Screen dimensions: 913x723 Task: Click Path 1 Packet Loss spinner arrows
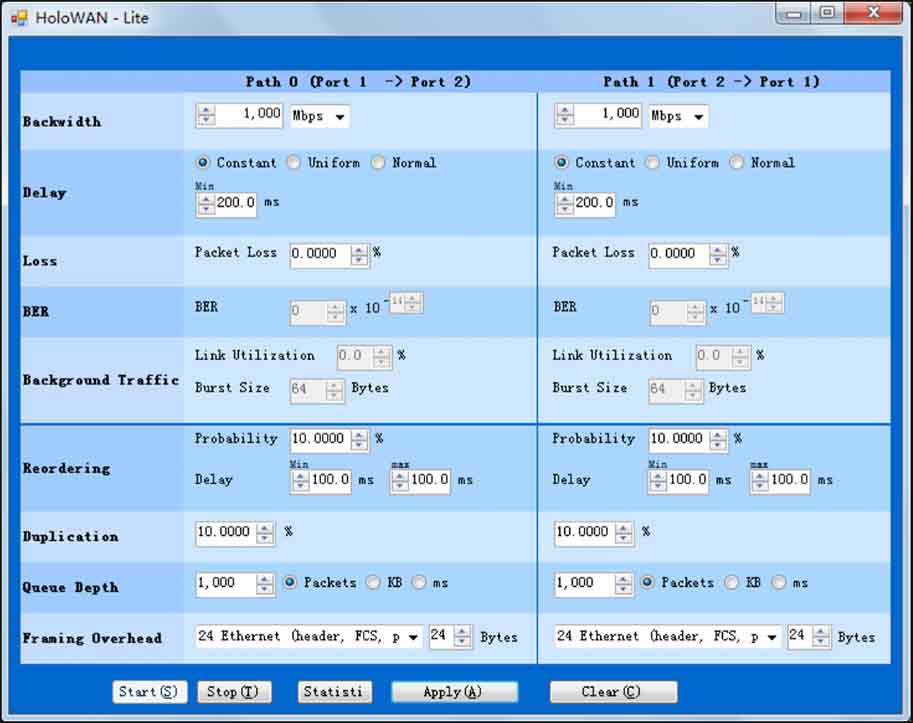718,255
